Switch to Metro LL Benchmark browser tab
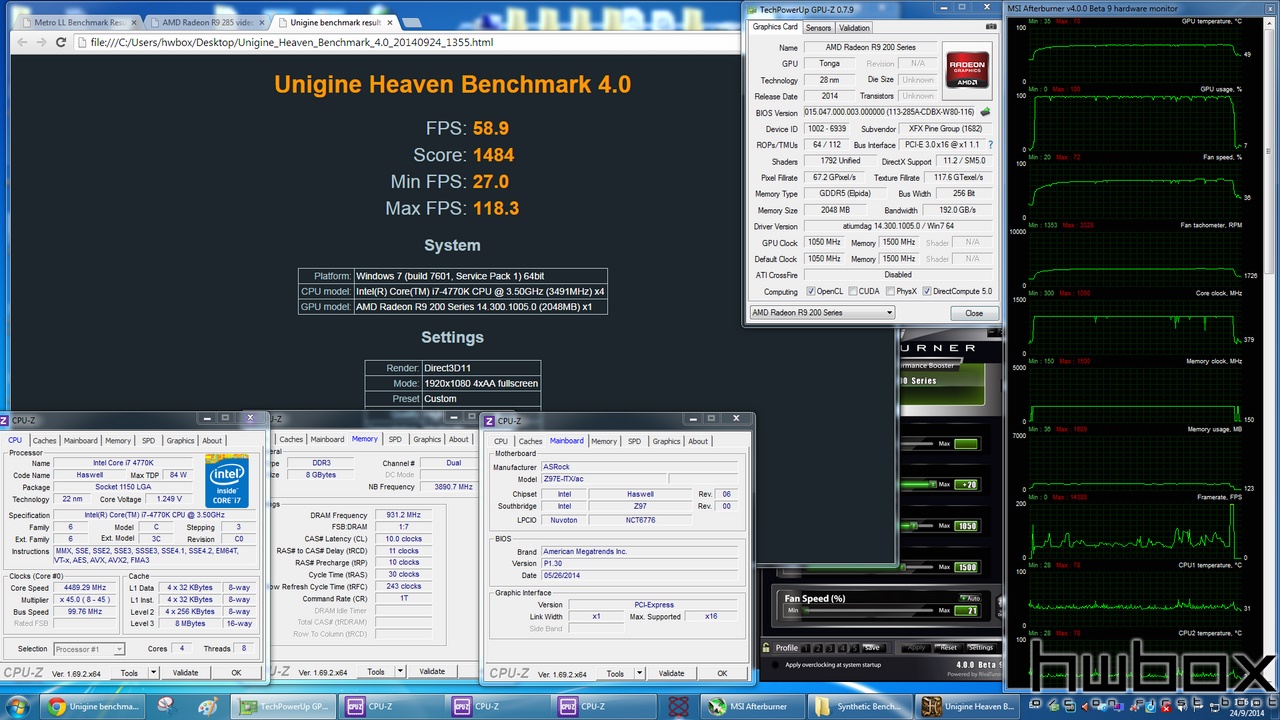Image resolution: width=1280 pixels, height=720 pixels. [79, 21]
